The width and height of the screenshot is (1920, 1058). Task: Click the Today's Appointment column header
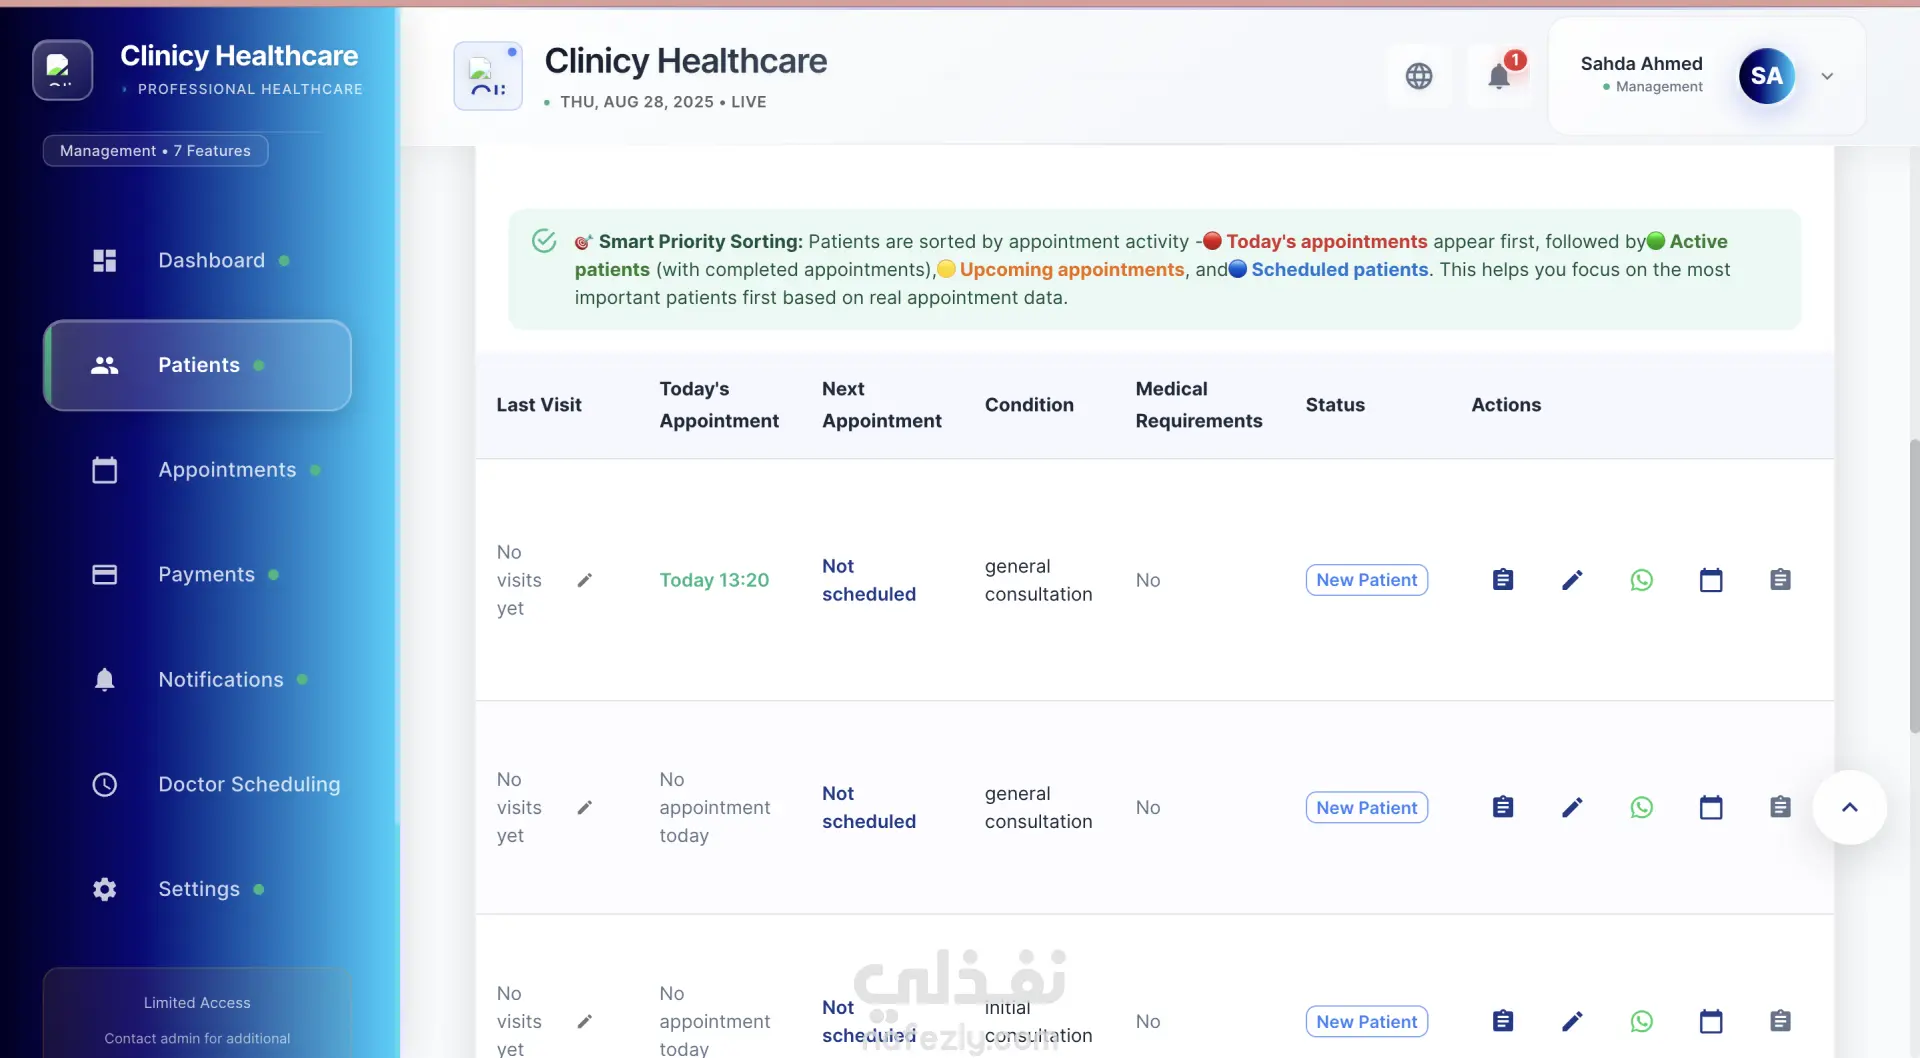click(719, 405)
